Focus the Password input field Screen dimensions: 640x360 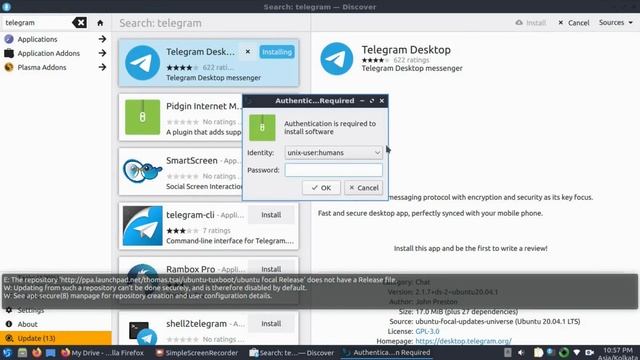click(x=333, y=170)
